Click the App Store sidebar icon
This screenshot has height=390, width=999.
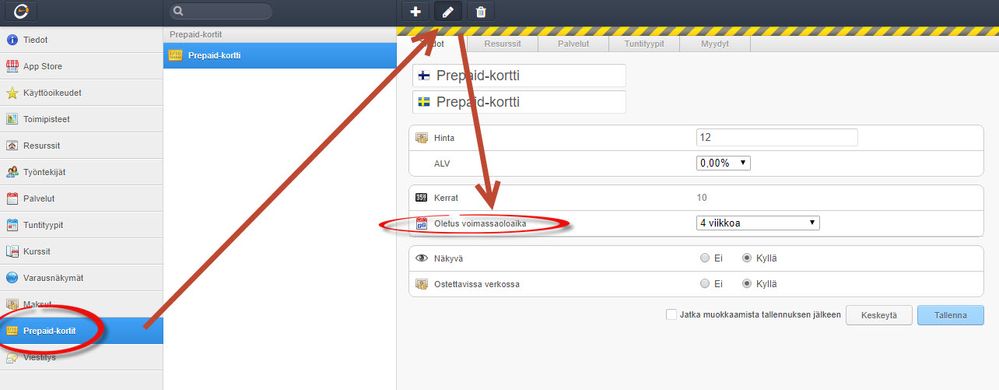(x=11, y=66)
